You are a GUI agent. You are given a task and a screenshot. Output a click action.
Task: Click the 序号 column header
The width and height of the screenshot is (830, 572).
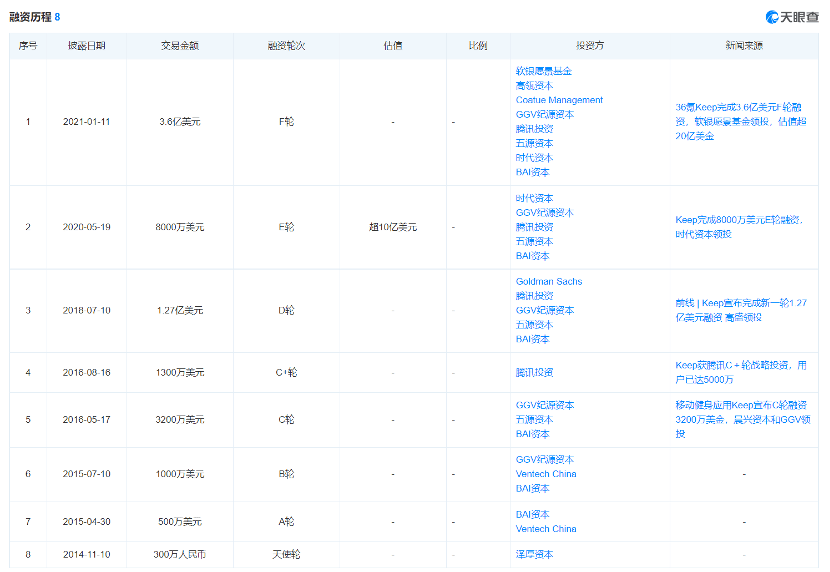[x=28, y=46]
